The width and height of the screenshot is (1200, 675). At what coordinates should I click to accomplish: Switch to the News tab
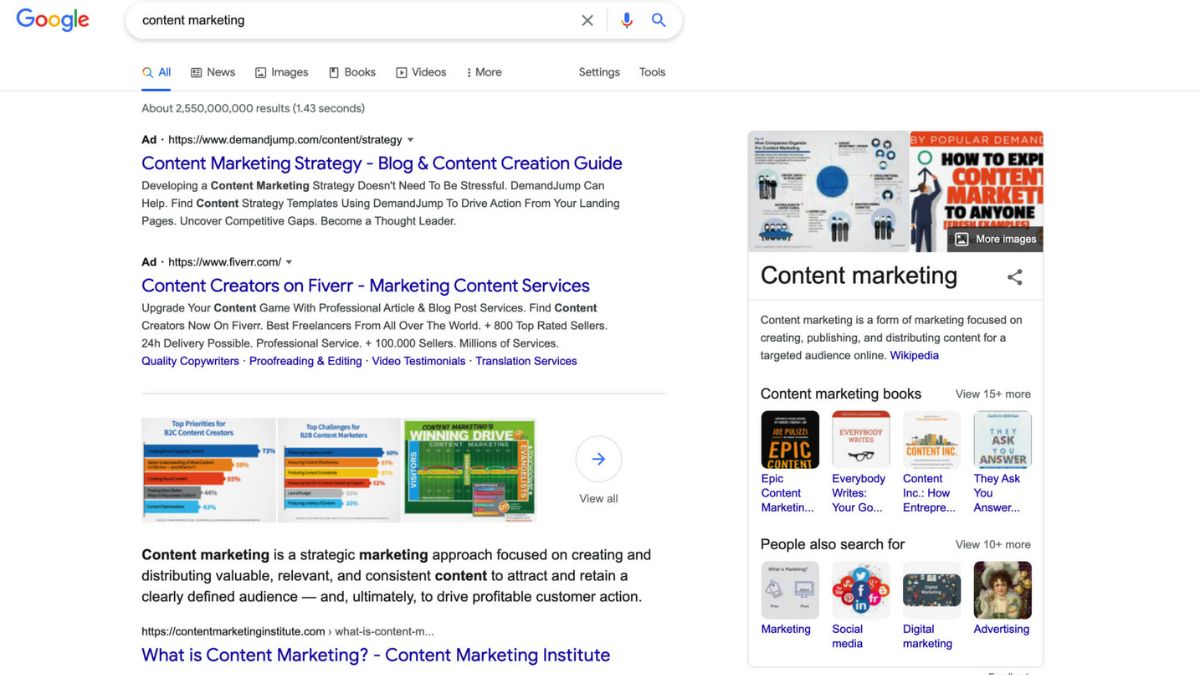coord(213,72)
